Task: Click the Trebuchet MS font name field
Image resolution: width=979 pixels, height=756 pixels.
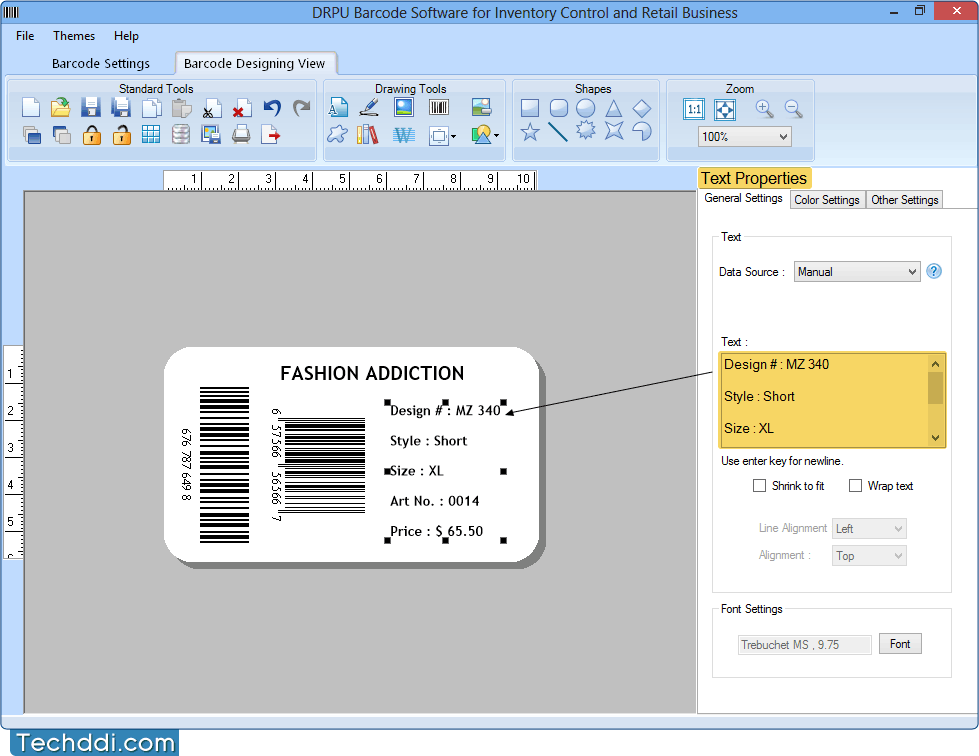Action: pyautogui.click(x=804, y=645)
